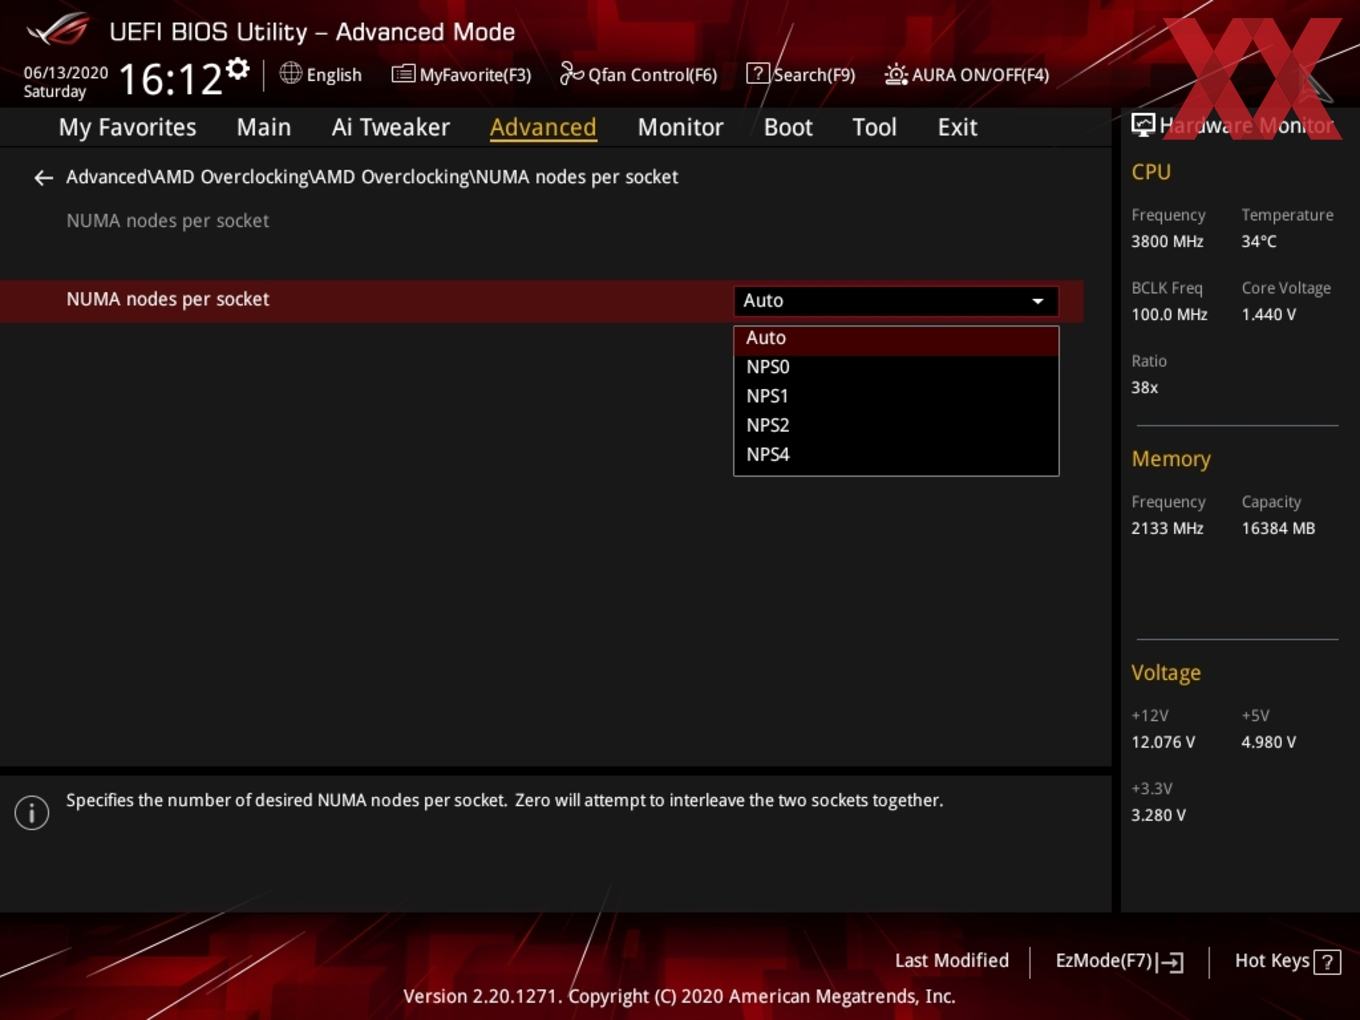Go to the Exit tab
Screen dimensions: 1360x1020
[957, 128]
